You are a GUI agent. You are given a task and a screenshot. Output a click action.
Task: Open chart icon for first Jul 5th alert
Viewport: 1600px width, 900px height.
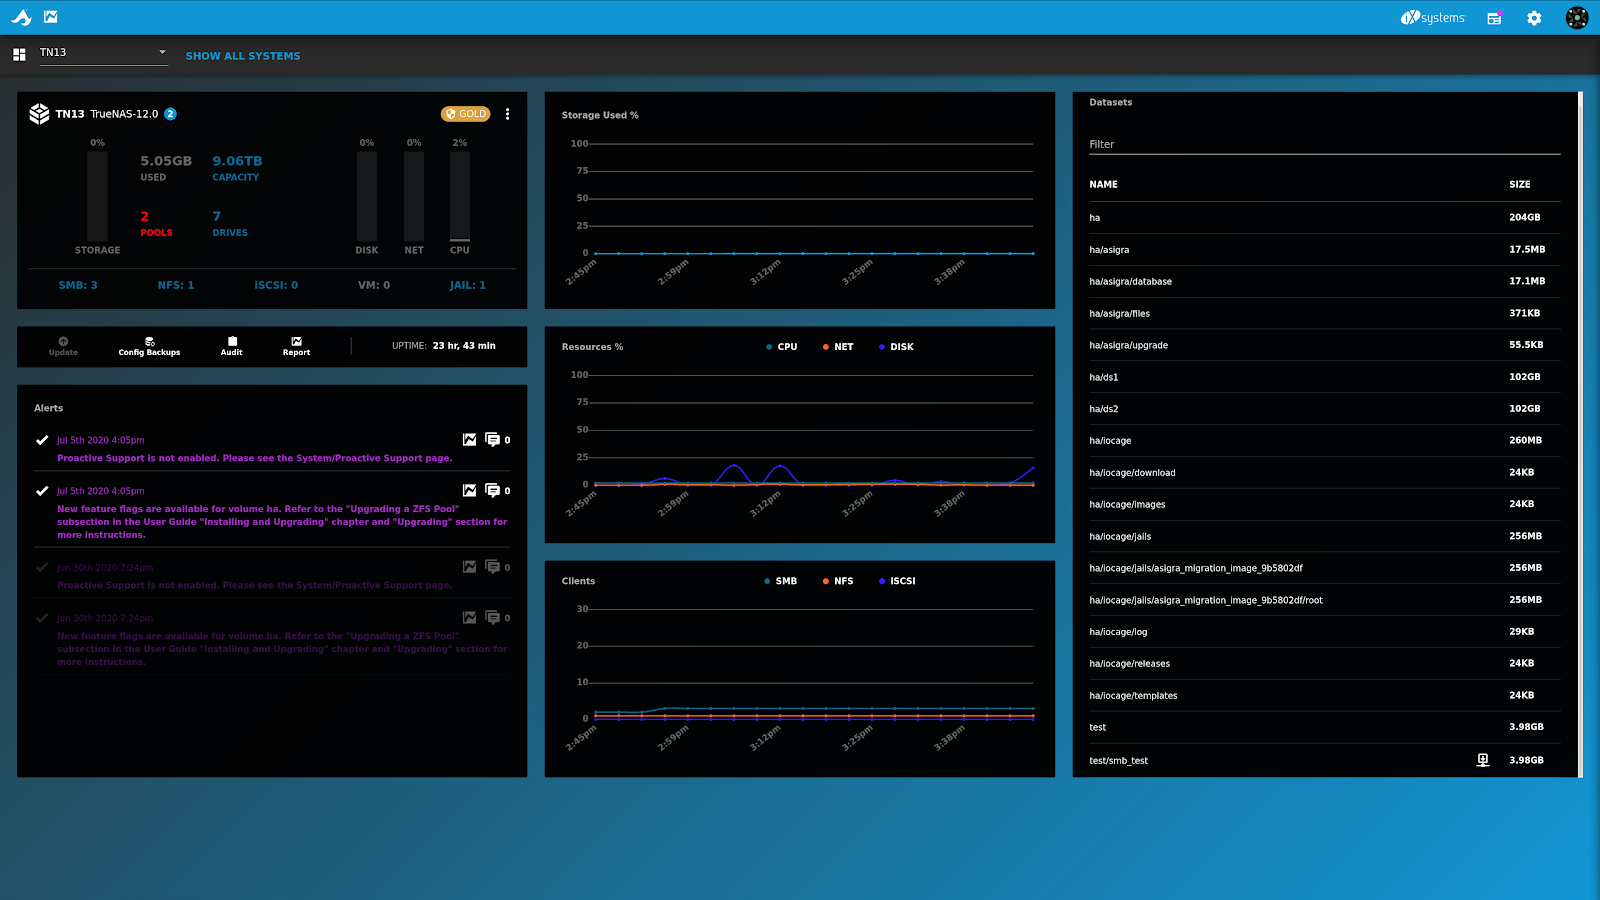(469, 440)
